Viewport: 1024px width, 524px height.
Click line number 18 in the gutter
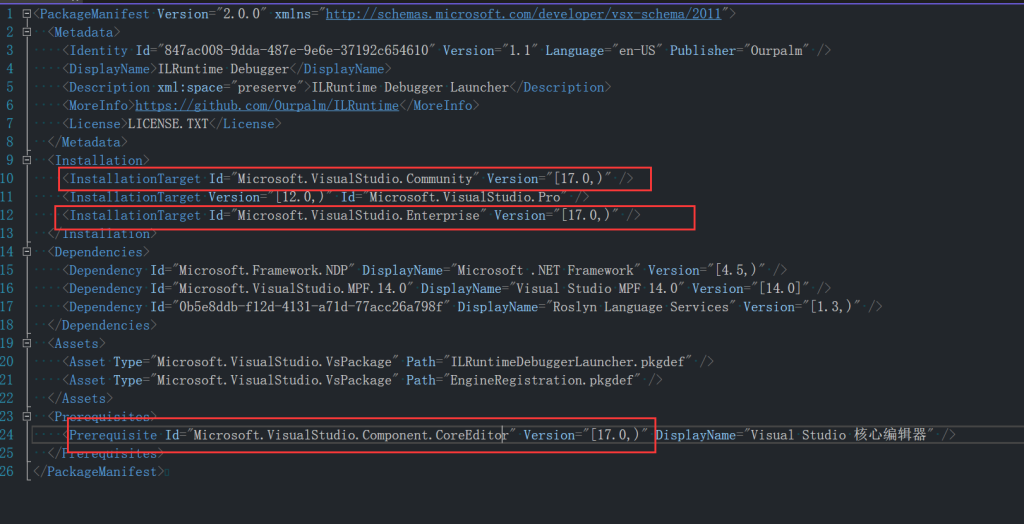7,325
